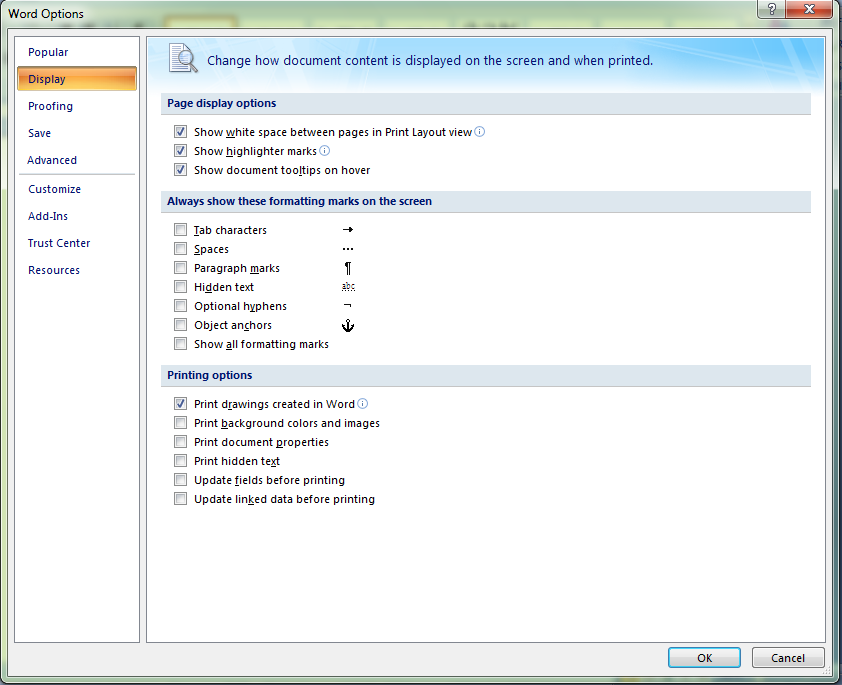Switch to Proofing options
The height and width of the screenshot is (685, 842).
click(77, 106)
